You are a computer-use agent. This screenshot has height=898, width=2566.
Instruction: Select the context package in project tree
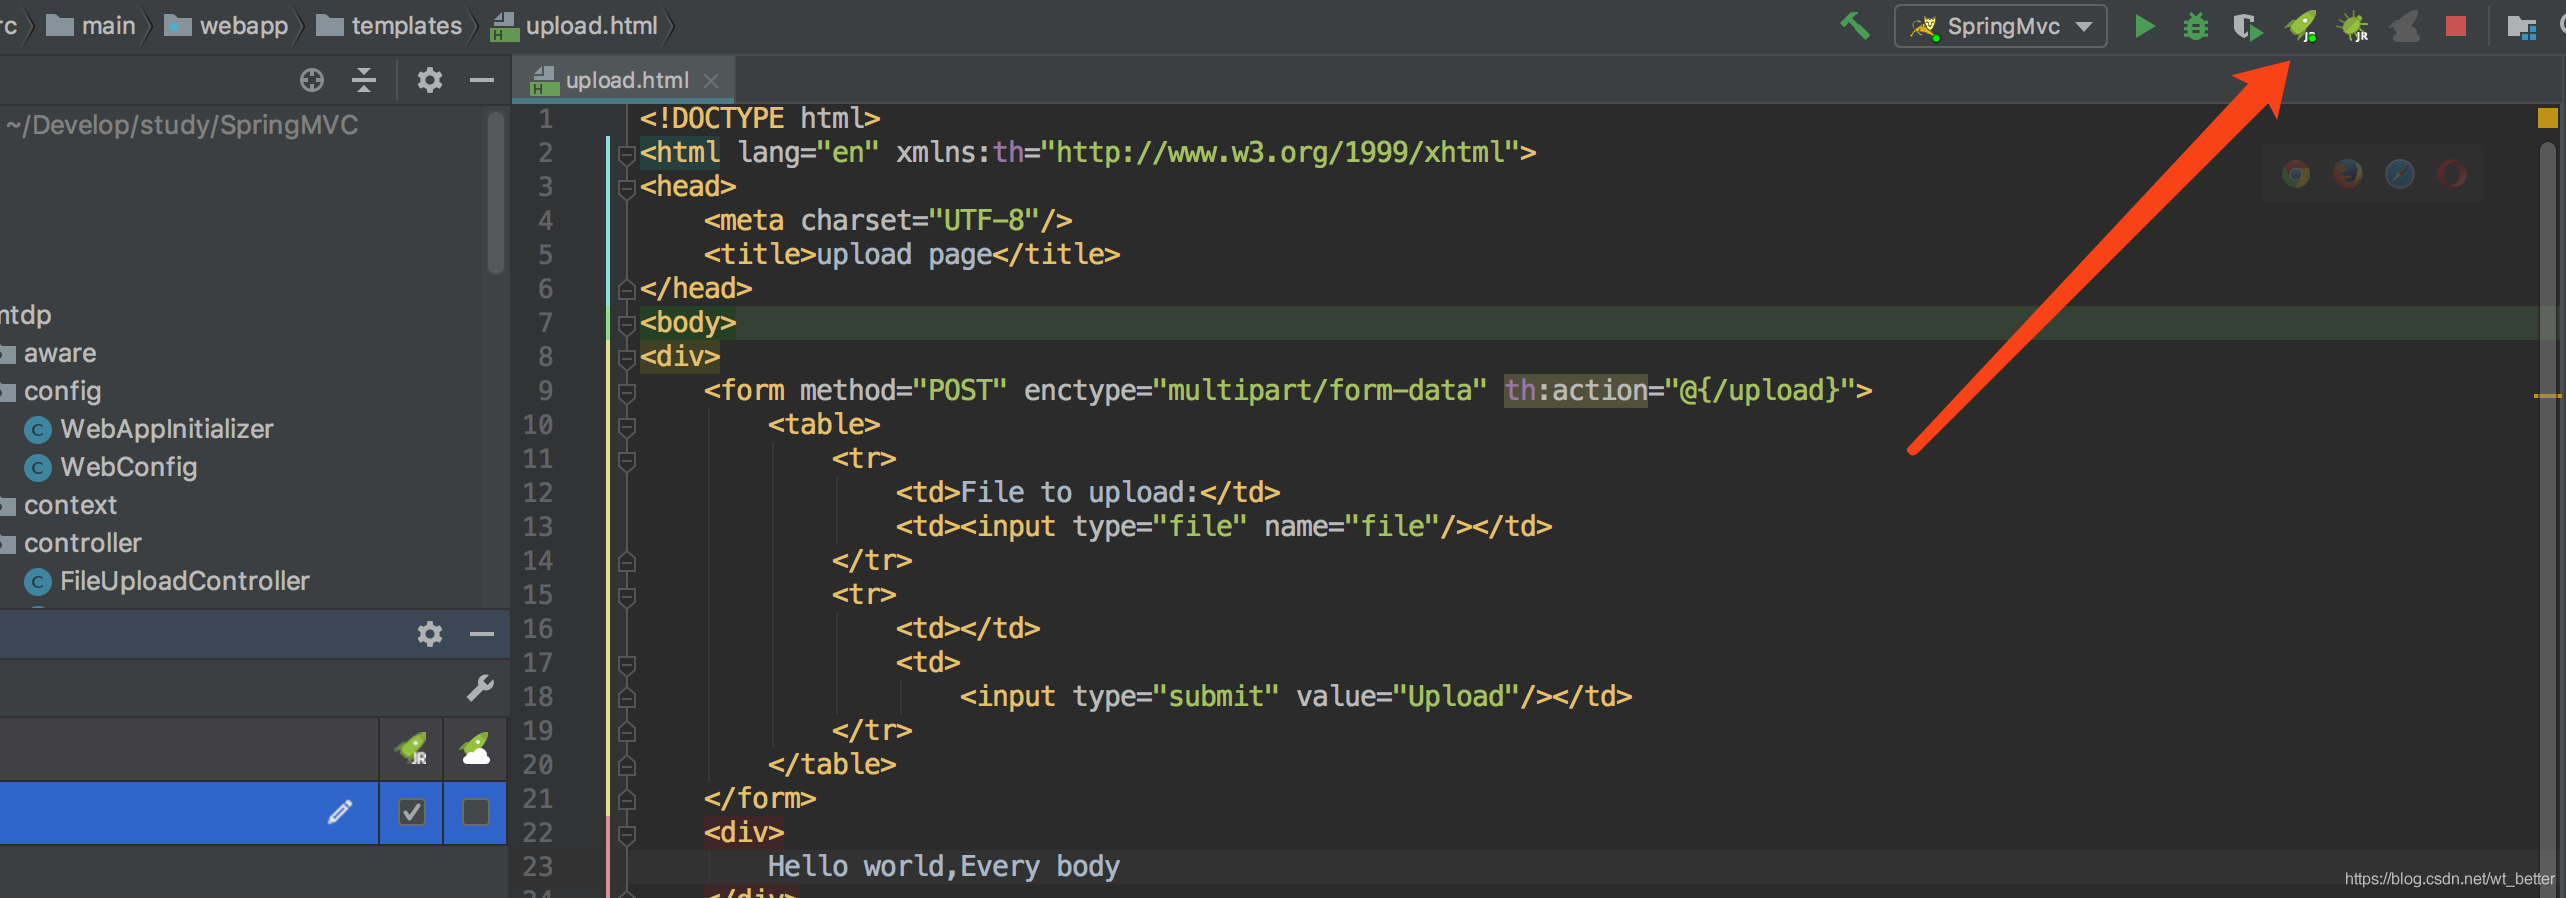coord(70,505)
